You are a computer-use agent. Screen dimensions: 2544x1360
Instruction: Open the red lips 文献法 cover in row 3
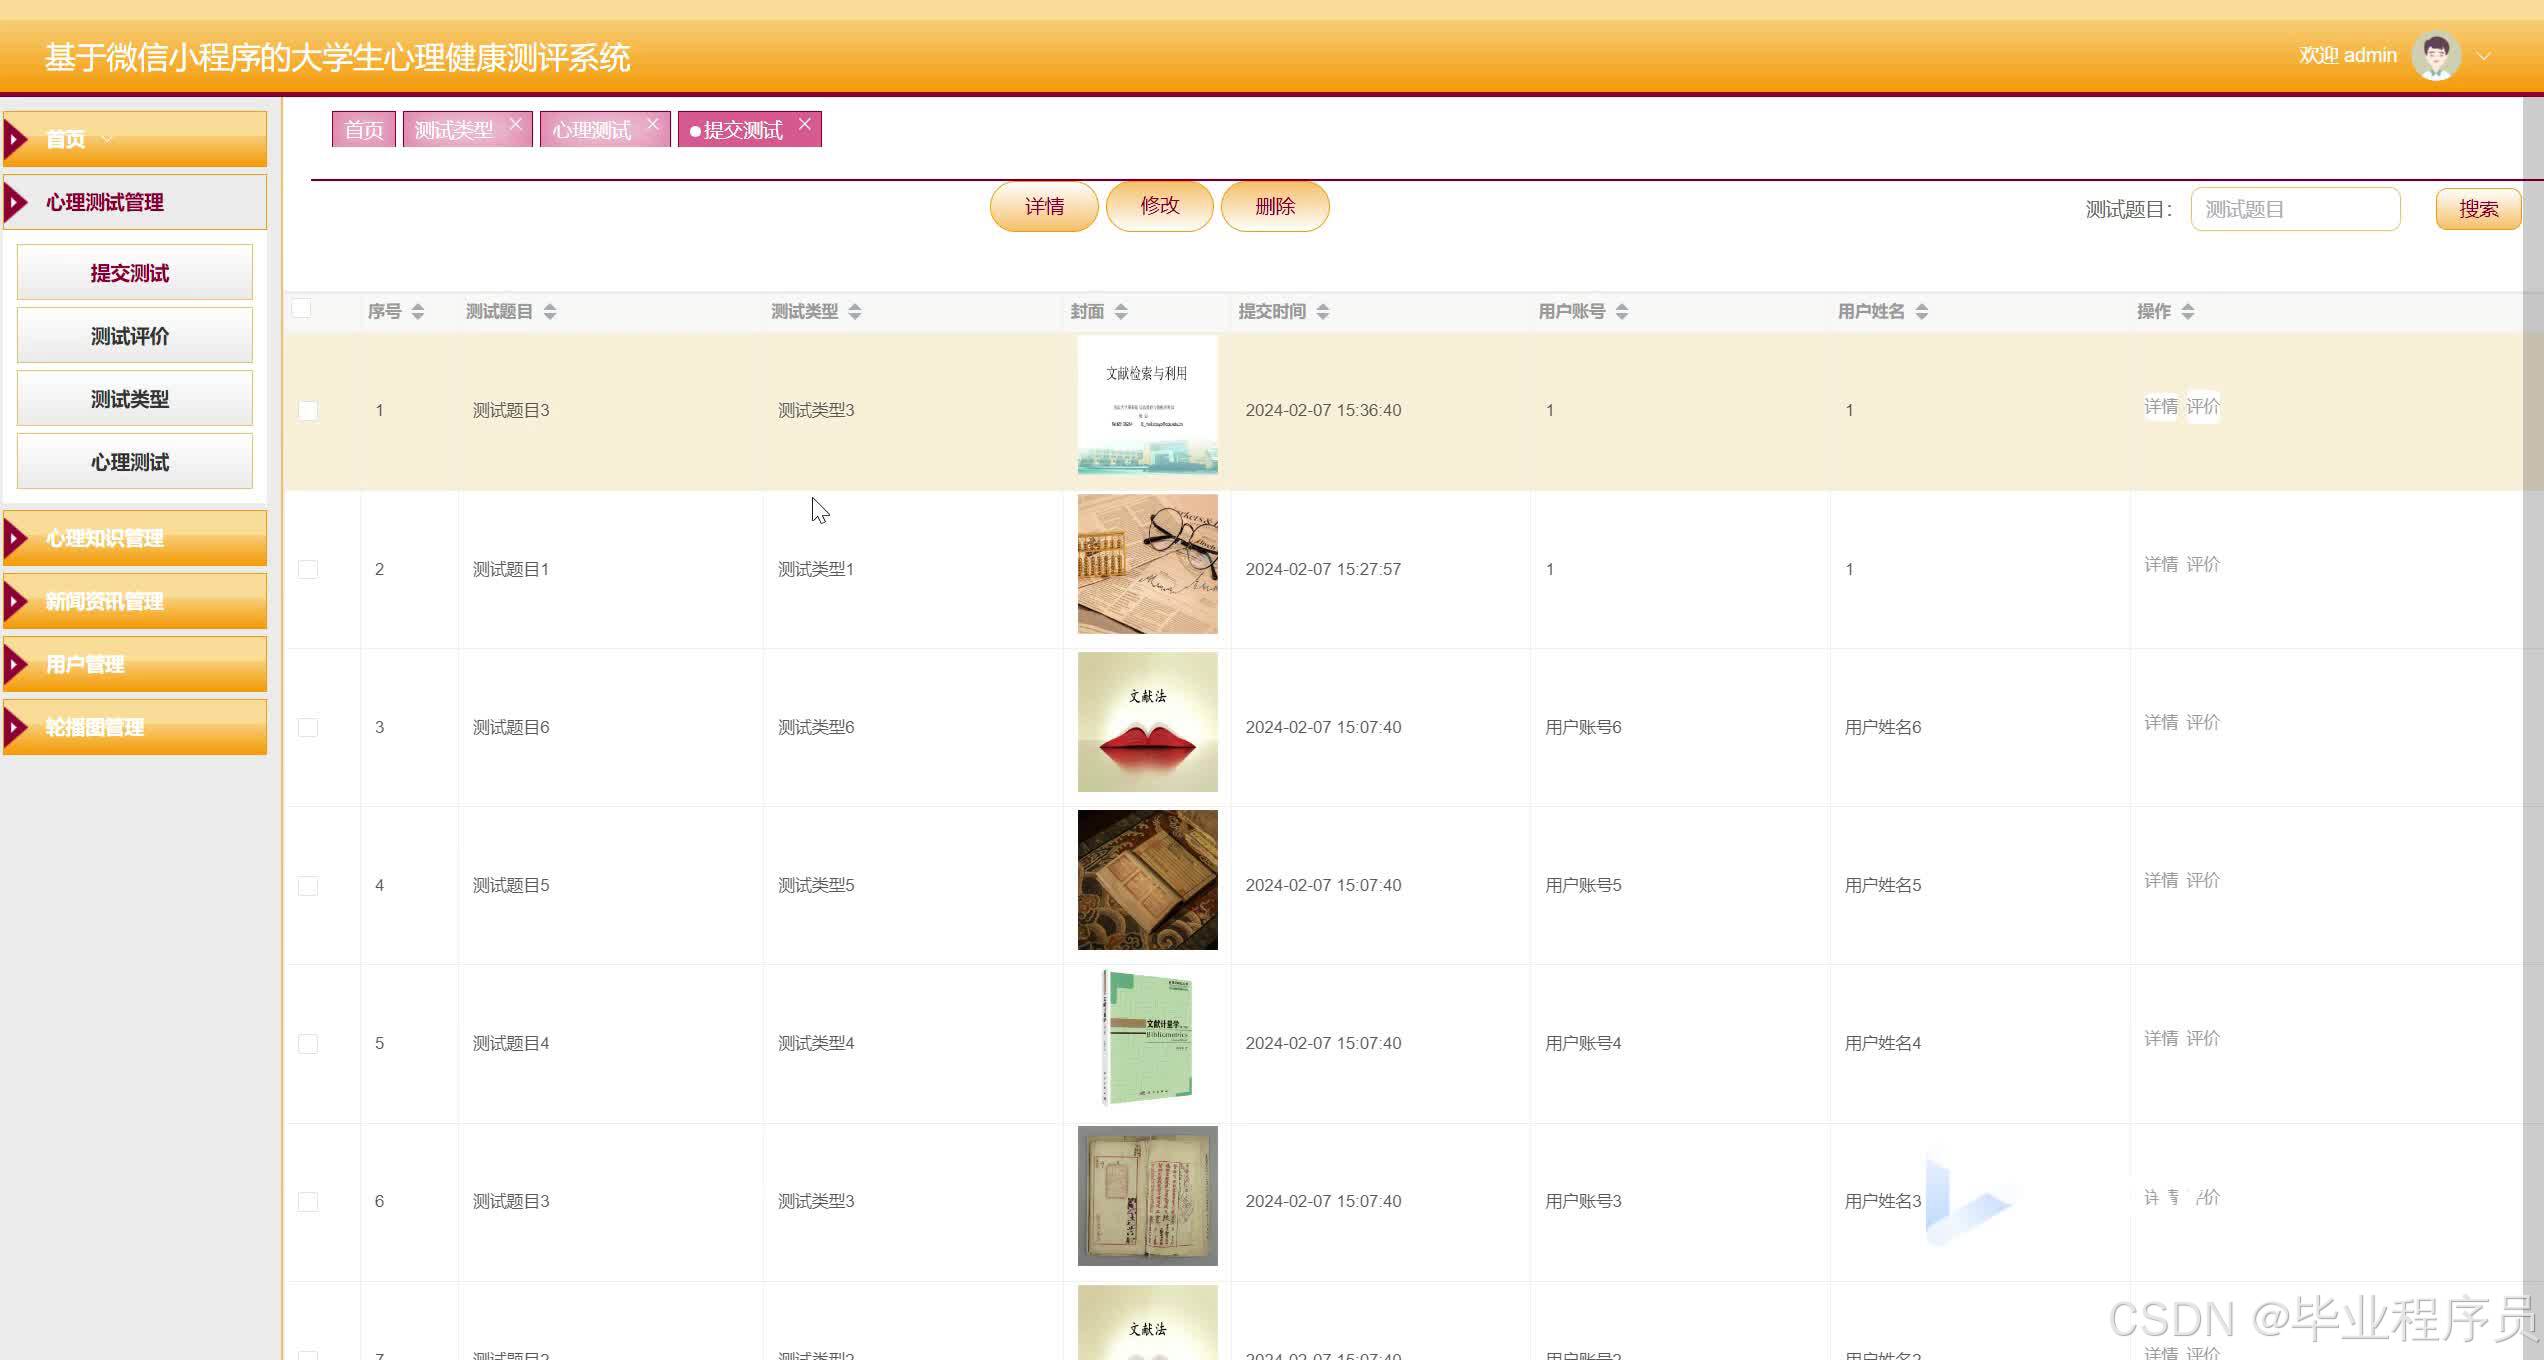1148,722
